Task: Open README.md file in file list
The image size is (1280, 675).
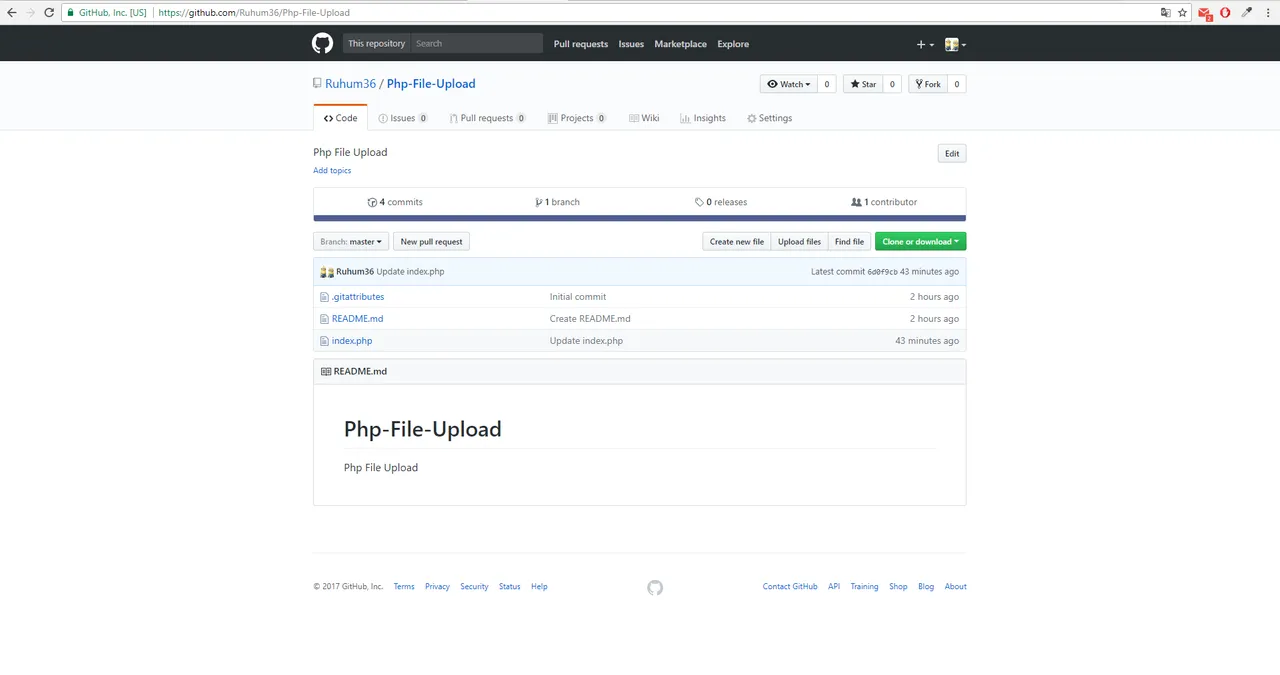Action: [357, 319]
